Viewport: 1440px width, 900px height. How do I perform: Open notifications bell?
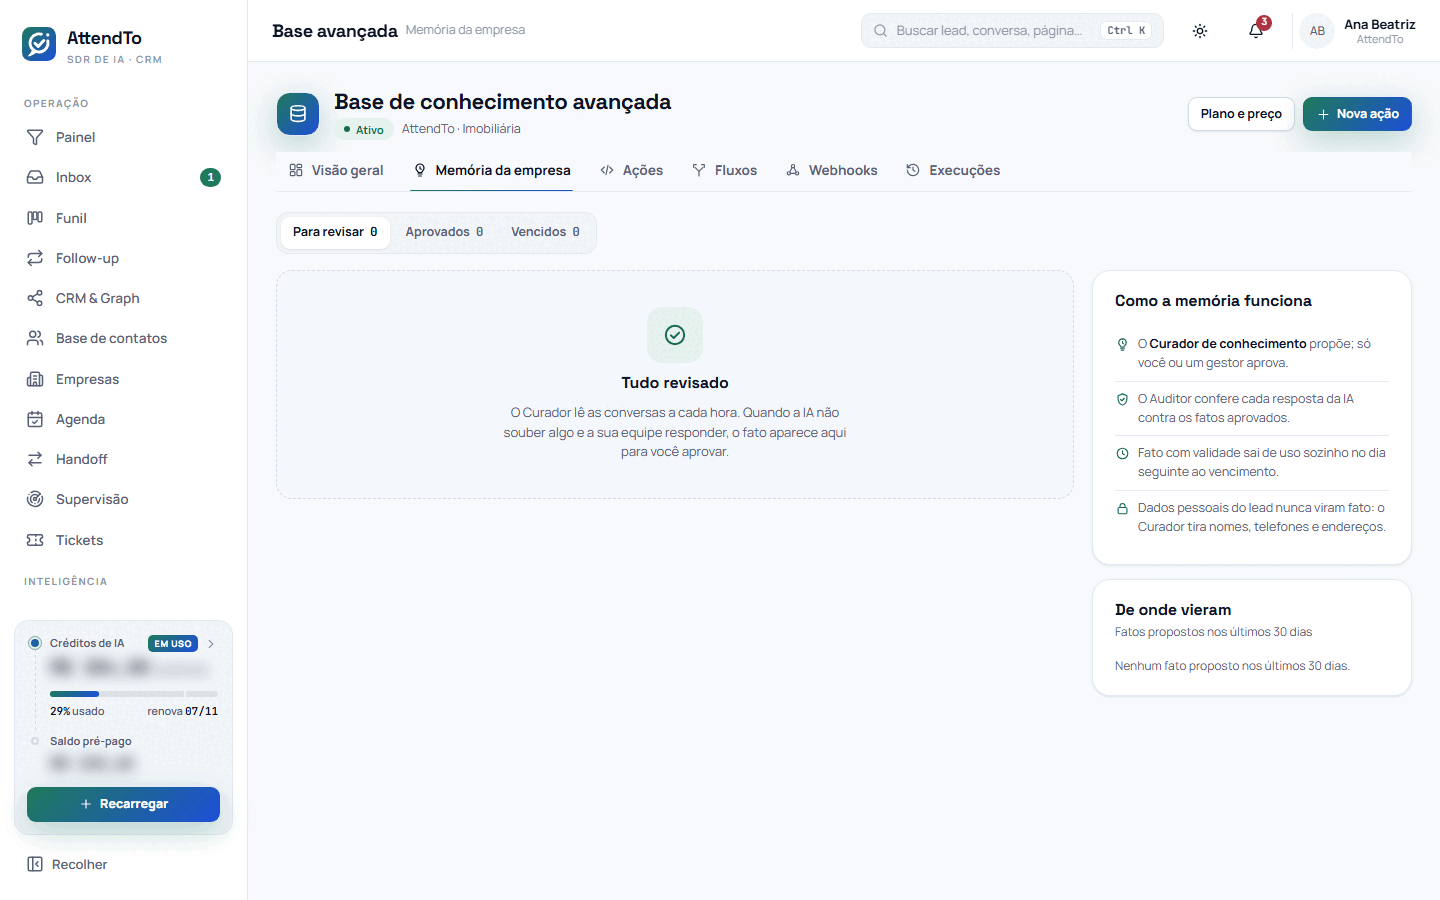point(1256,31)
